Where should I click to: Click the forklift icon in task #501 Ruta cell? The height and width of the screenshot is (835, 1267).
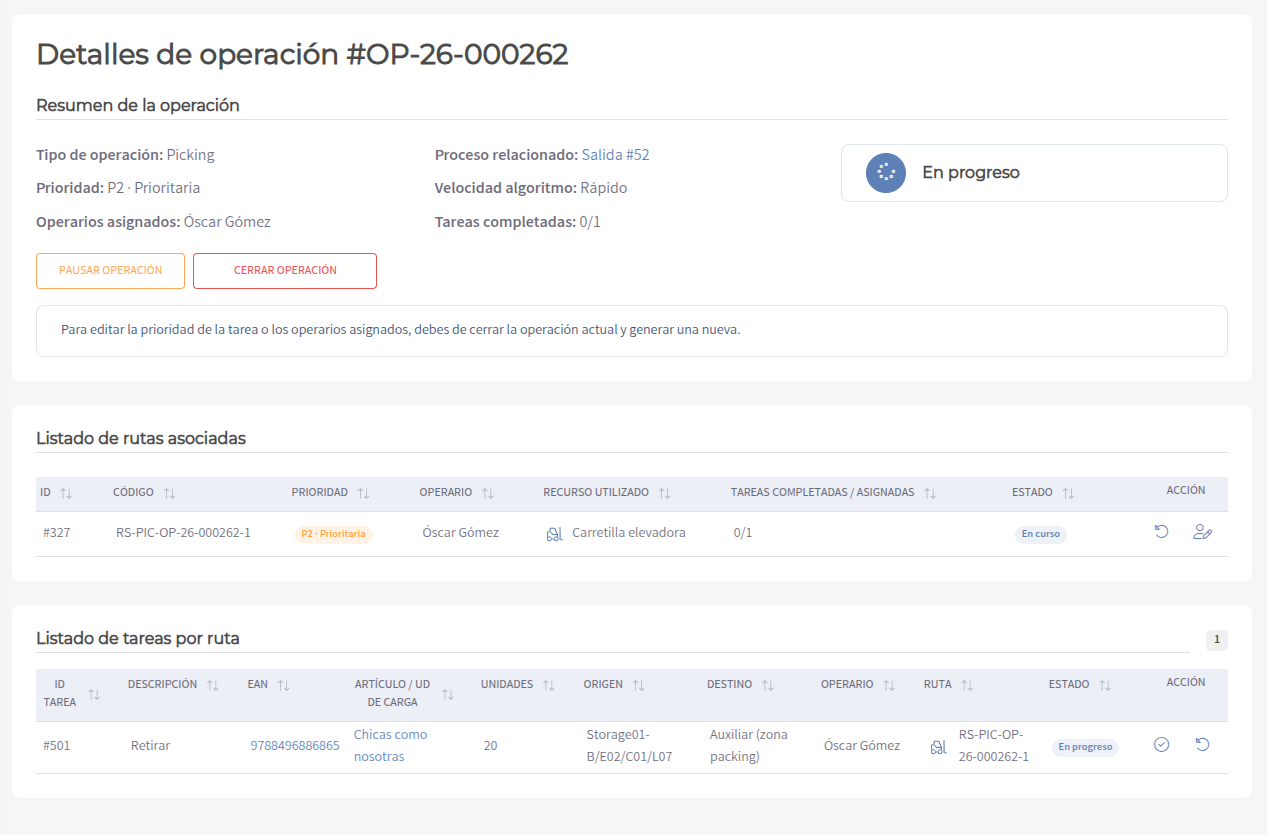point(938,746)
